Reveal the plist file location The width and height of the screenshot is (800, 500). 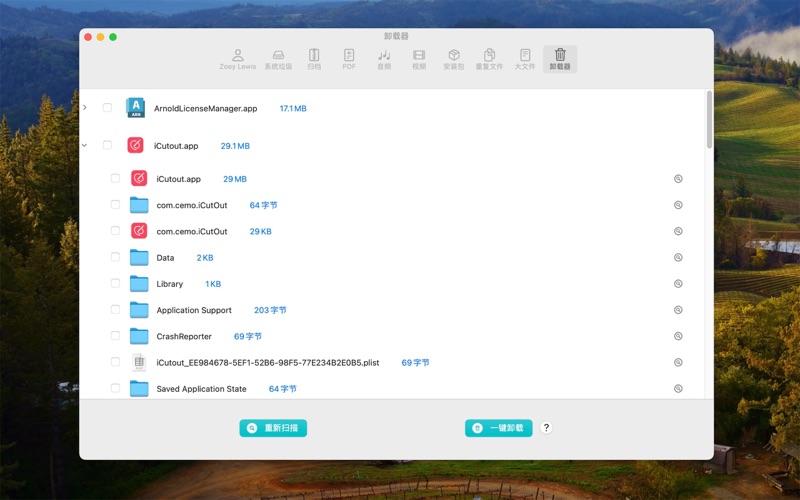coord(678,362)
